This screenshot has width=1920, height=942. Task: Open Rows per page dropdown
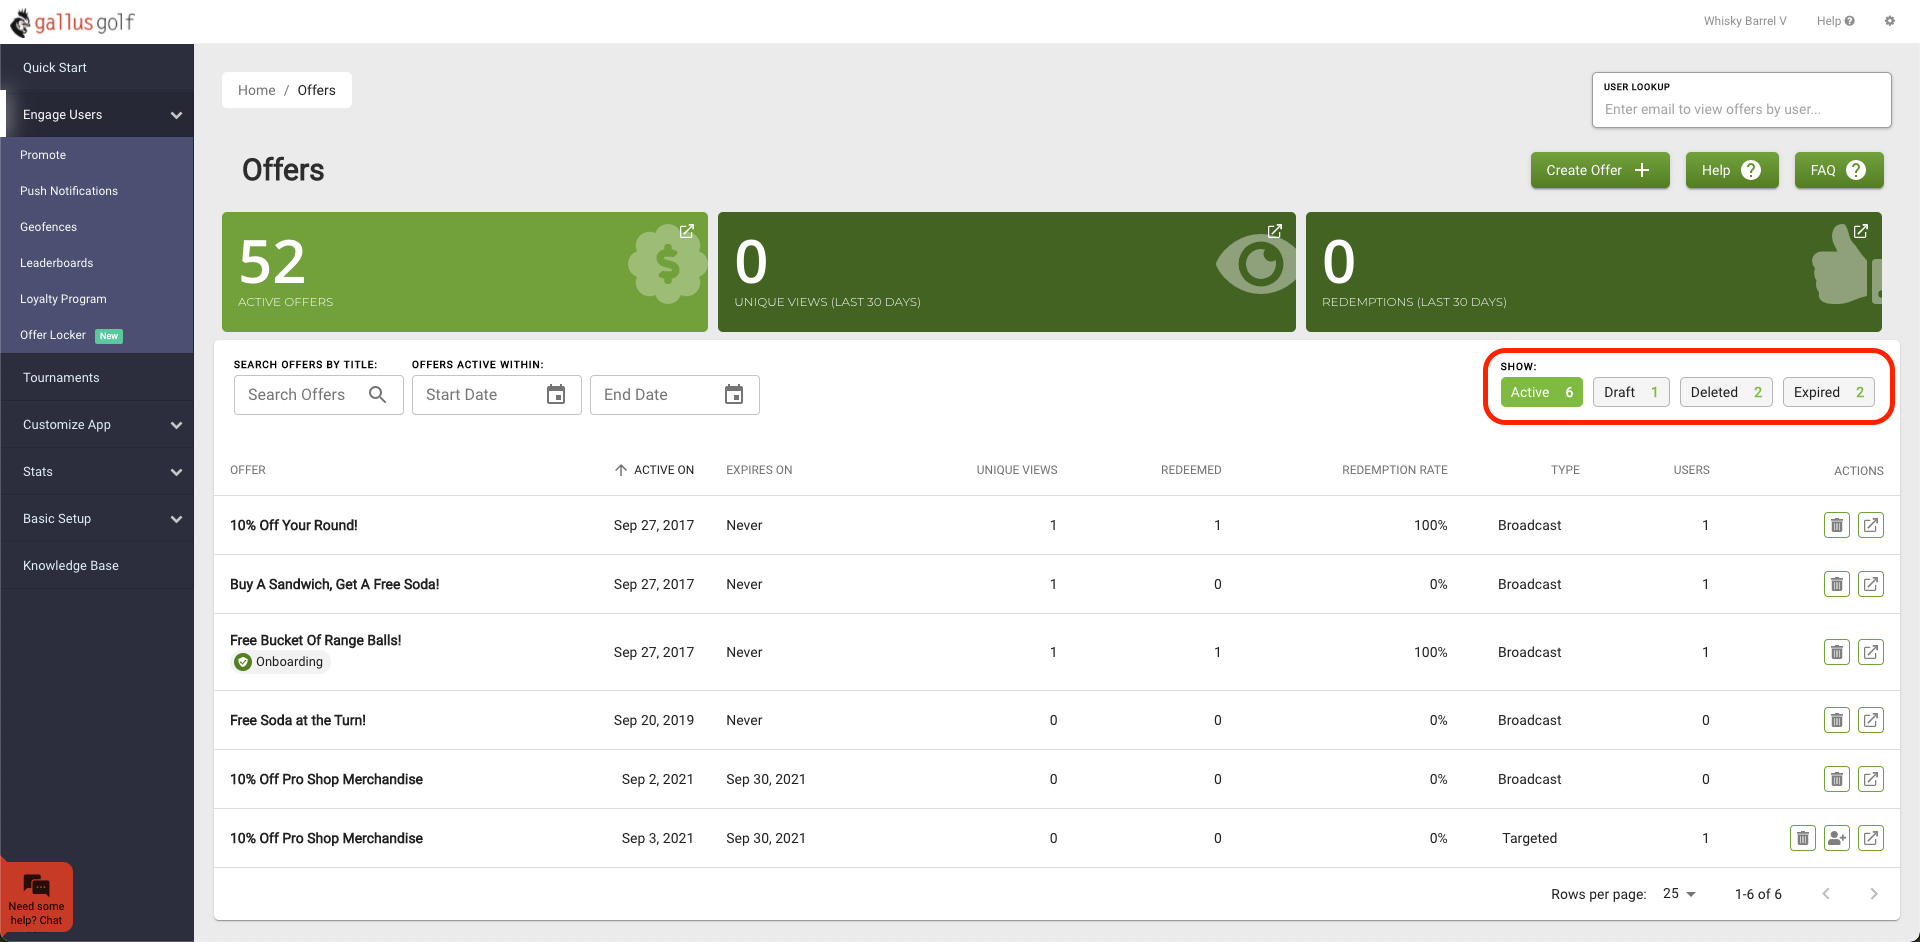point(1680,894)
